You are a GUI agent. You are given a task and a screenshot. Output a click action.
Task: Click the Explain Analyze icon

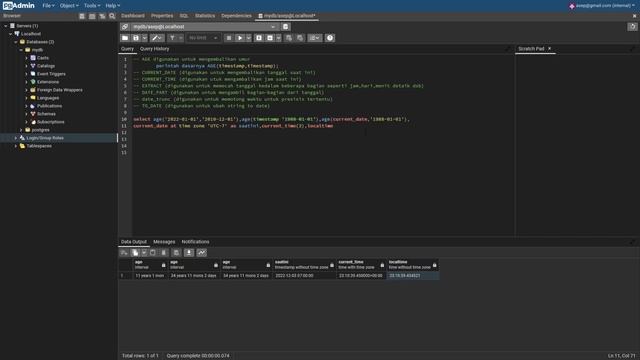(x=270, y=38)
